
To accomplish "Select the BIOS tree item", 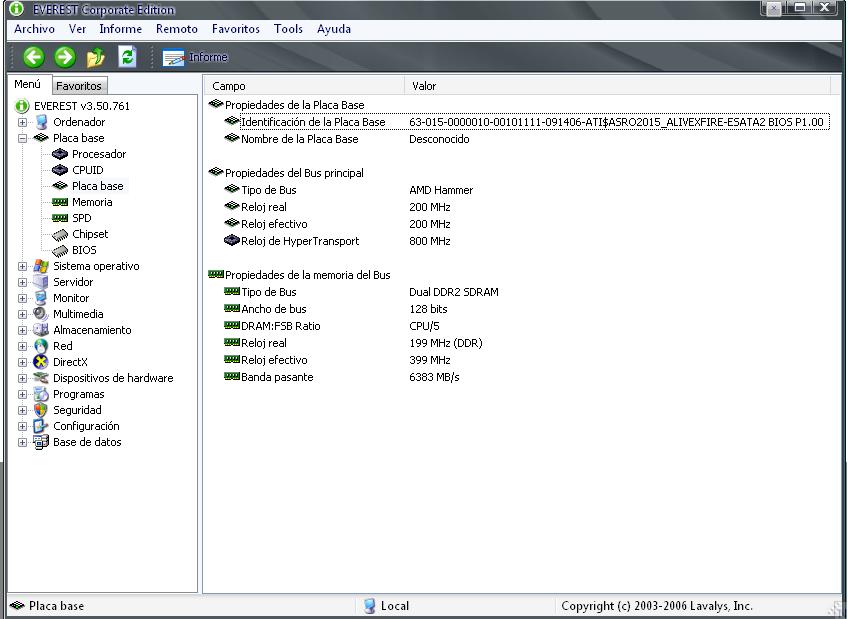I will 84,250.
